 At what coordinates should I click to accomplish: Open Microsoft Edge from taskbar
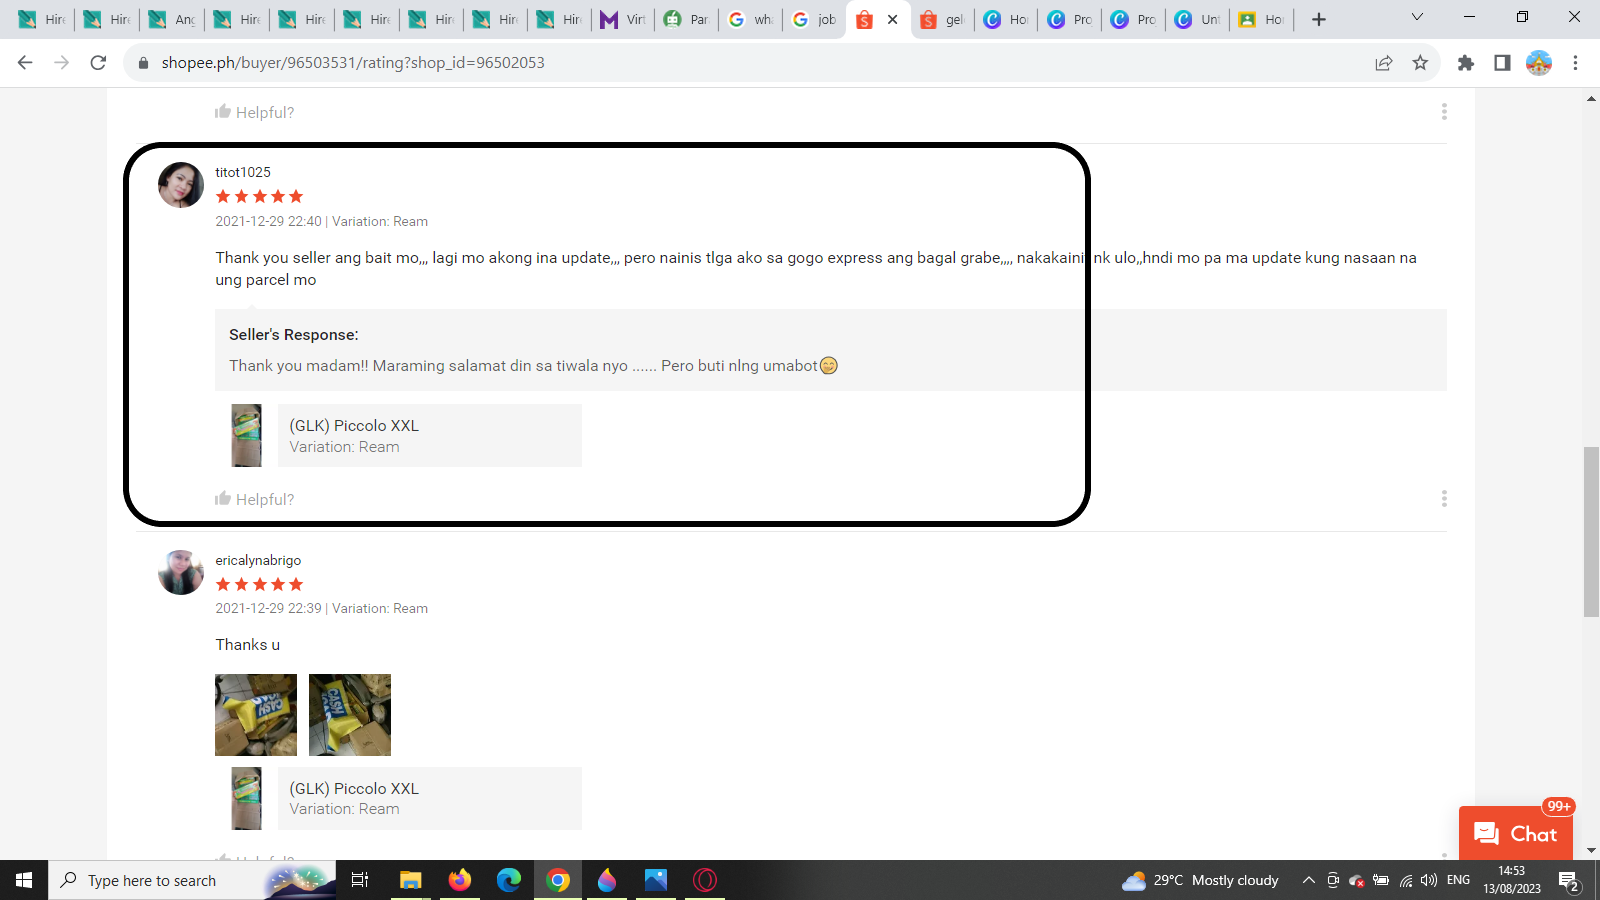point(509,880)
